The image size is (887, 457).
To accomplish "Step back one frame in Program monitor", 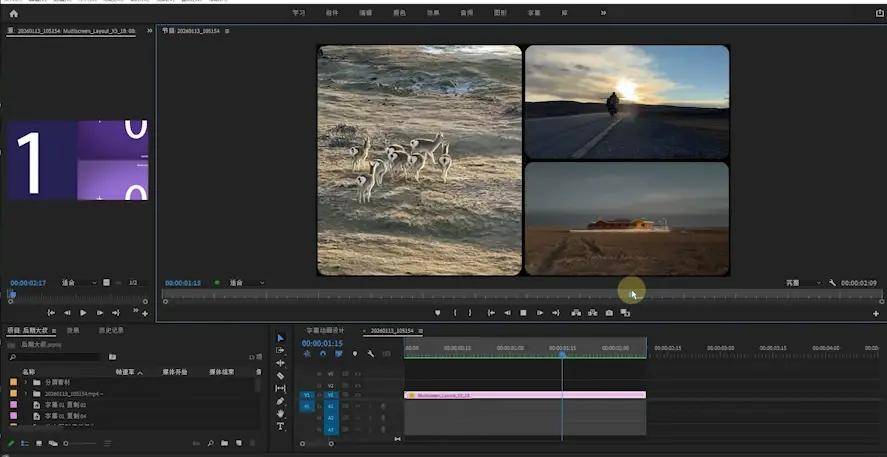I will (507, 313).
